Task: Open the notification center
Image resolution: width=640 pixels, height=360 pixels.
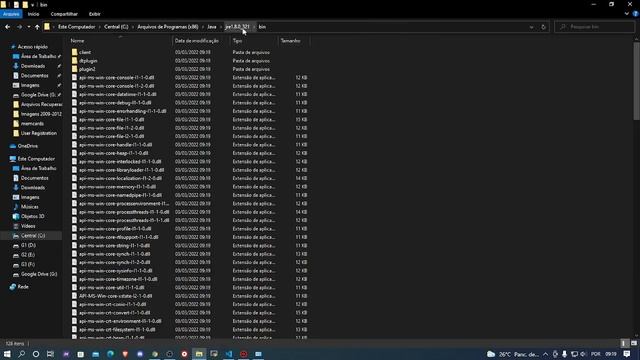Action: click(x=627, y=354)
